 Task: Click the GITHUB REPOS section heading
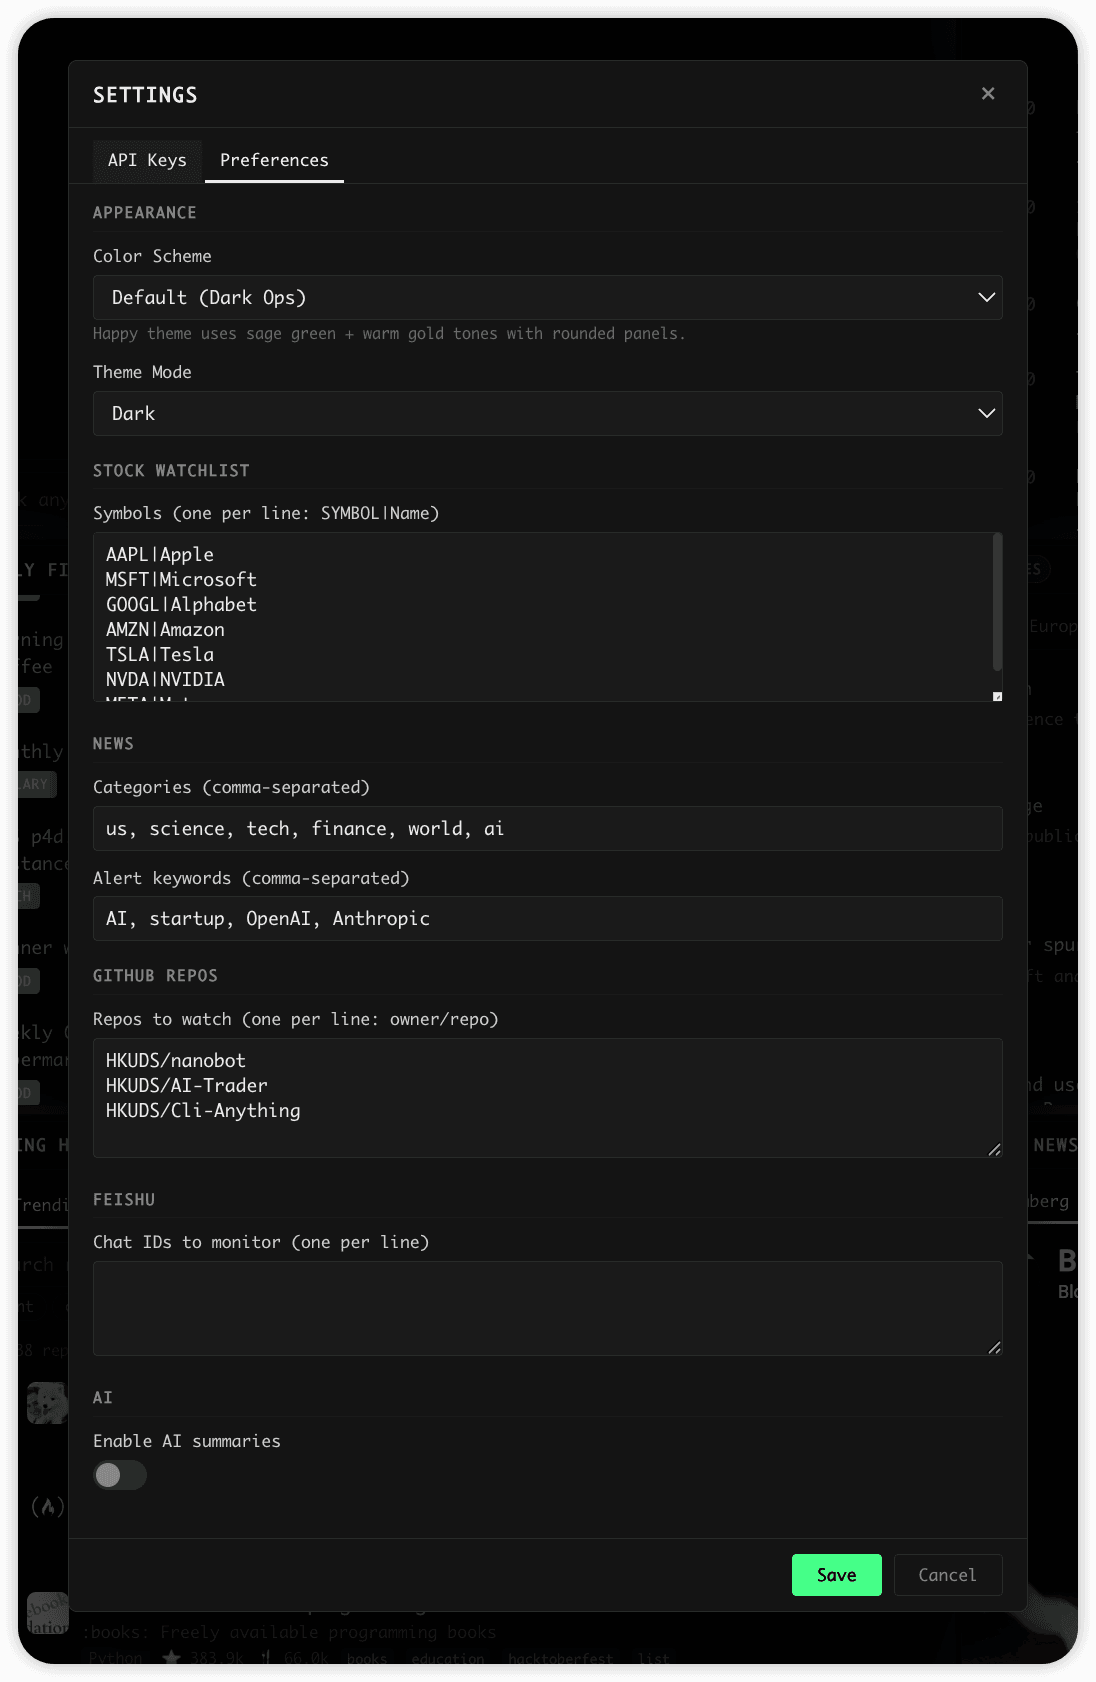click(155, 975)
